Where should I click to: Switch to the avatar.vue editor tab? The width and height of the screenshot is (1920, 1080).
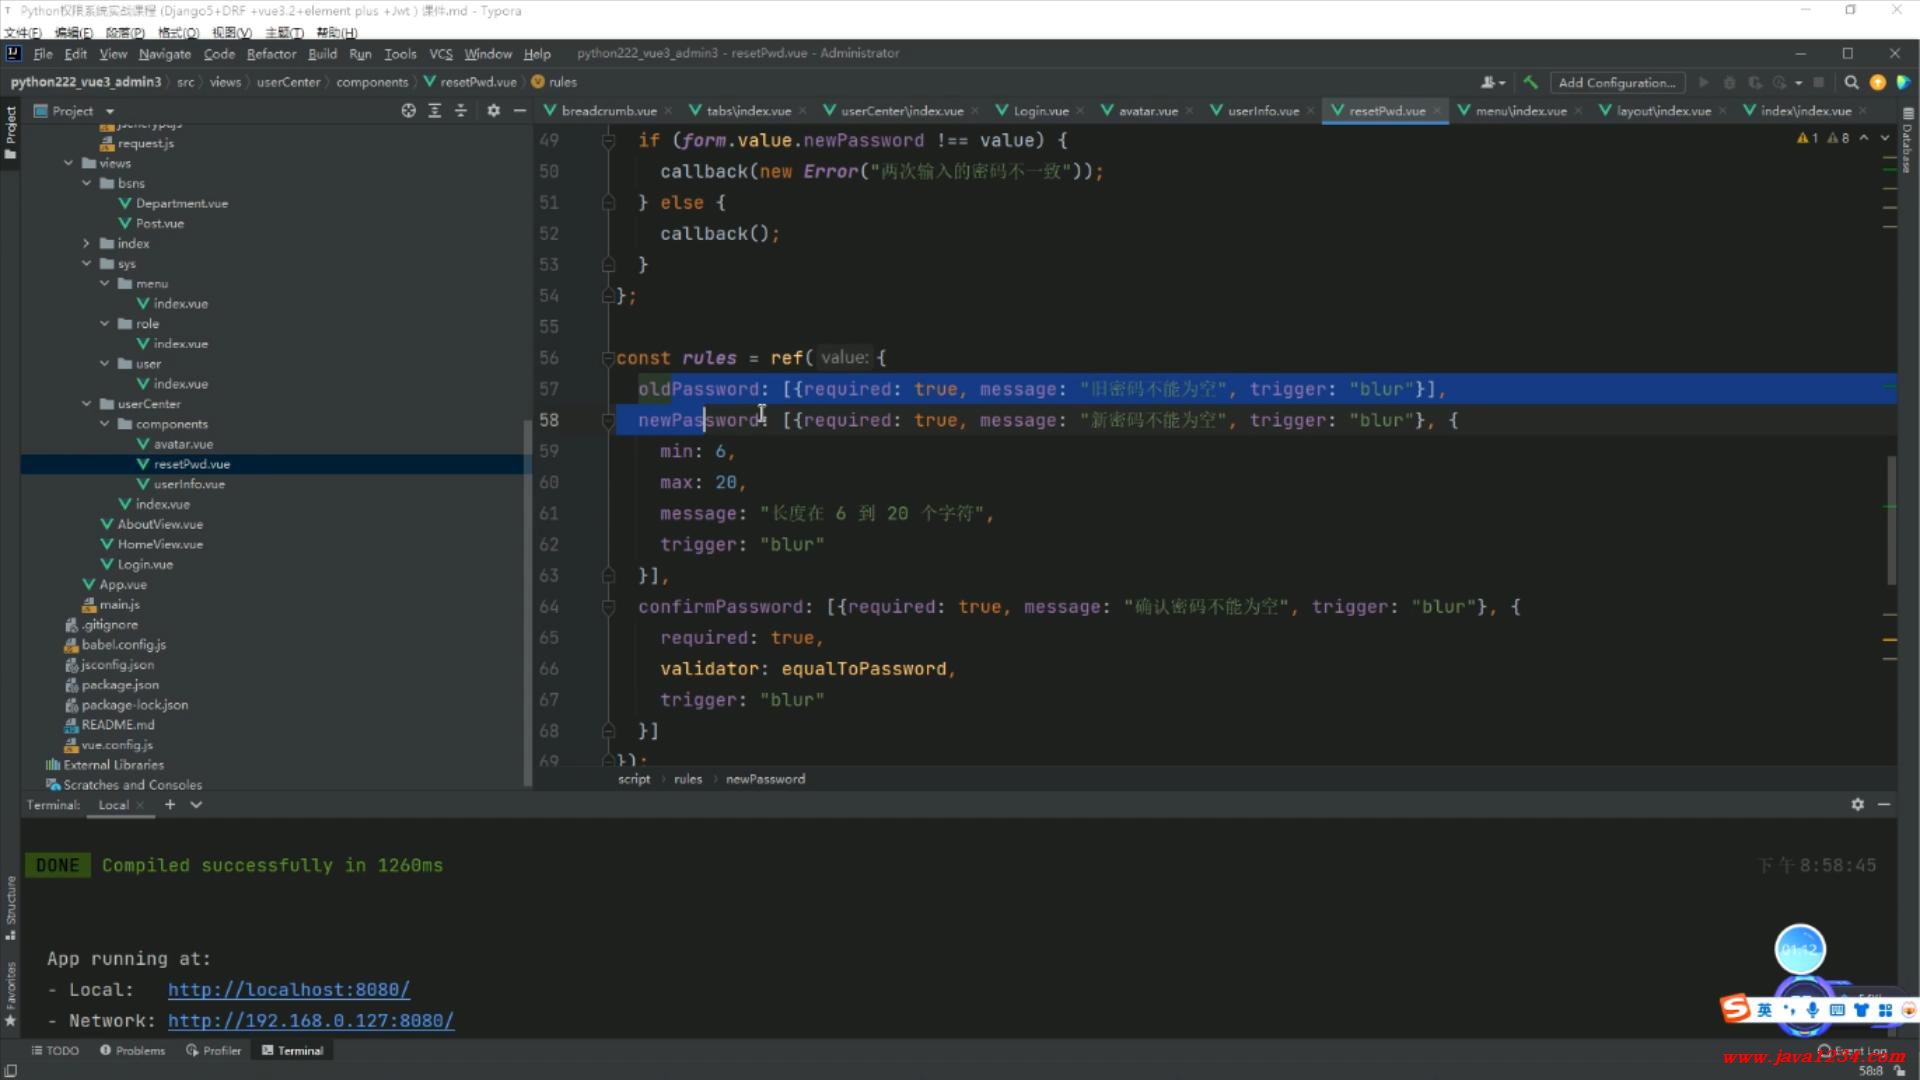coord(1147,111)
